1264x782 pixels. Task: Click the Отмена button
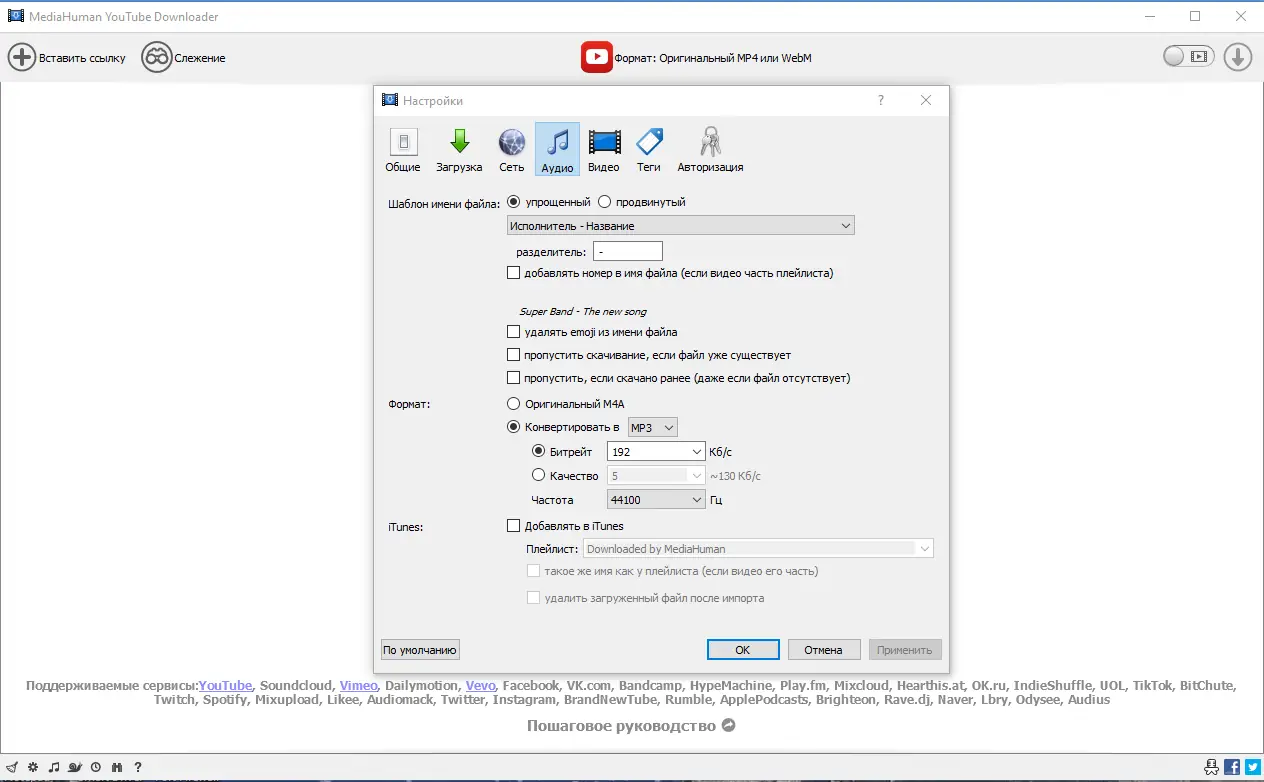click(x=823, y=650)
